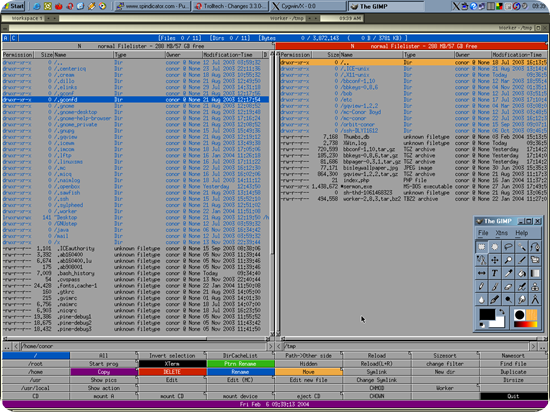Select the Magnify zoom tool

tap(508, 260)
